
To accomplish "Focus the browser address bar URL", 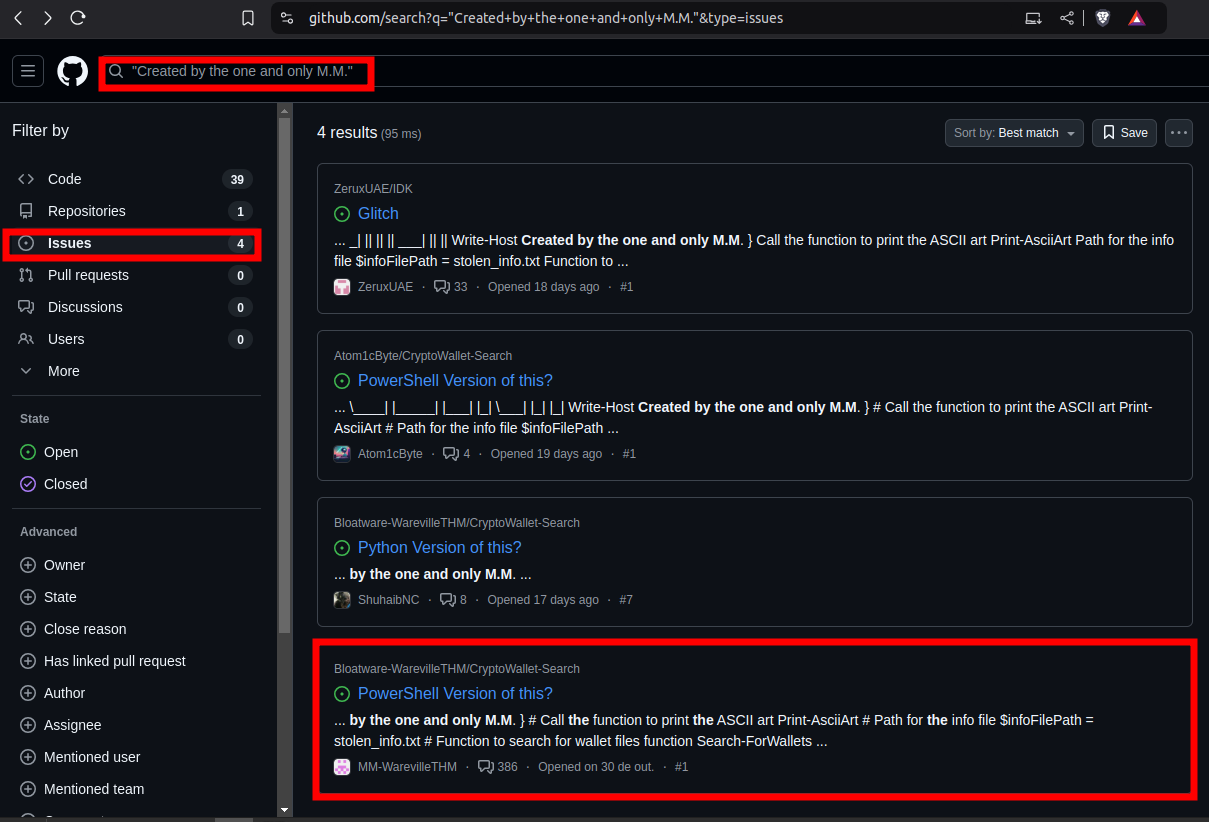I will click(x=546, y=18).
